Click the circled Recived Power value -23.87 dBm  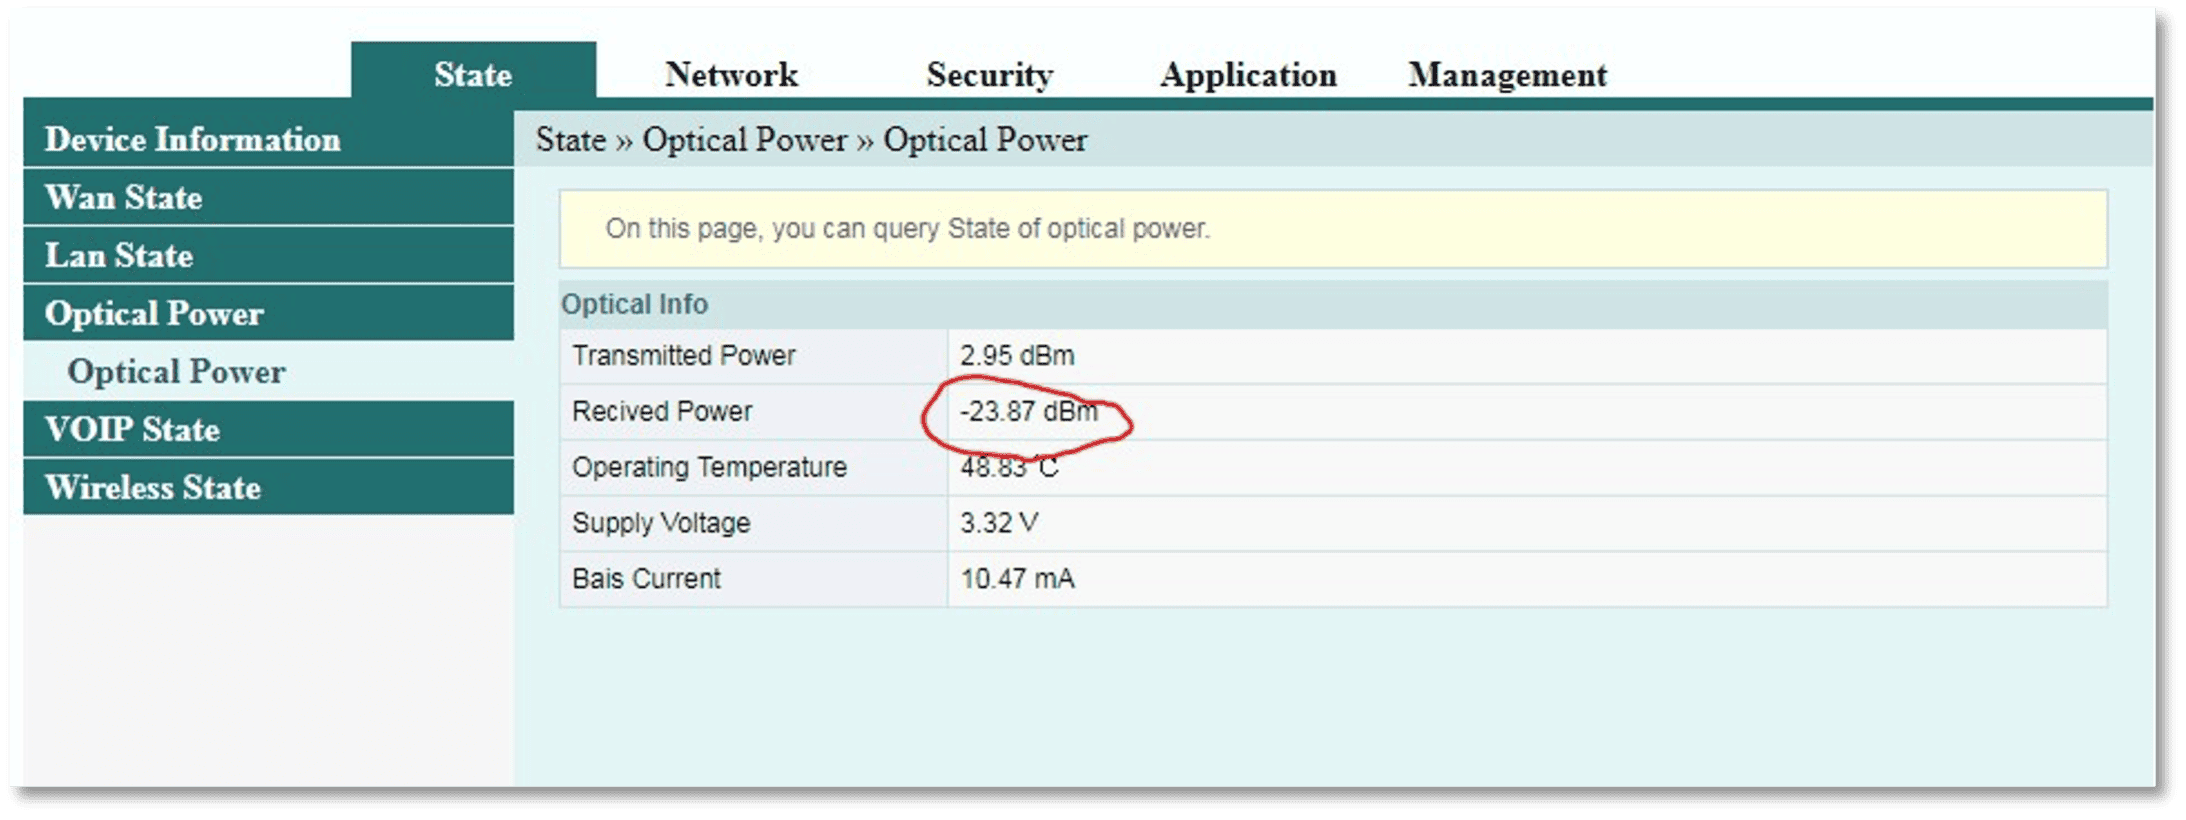[1028, 411]
